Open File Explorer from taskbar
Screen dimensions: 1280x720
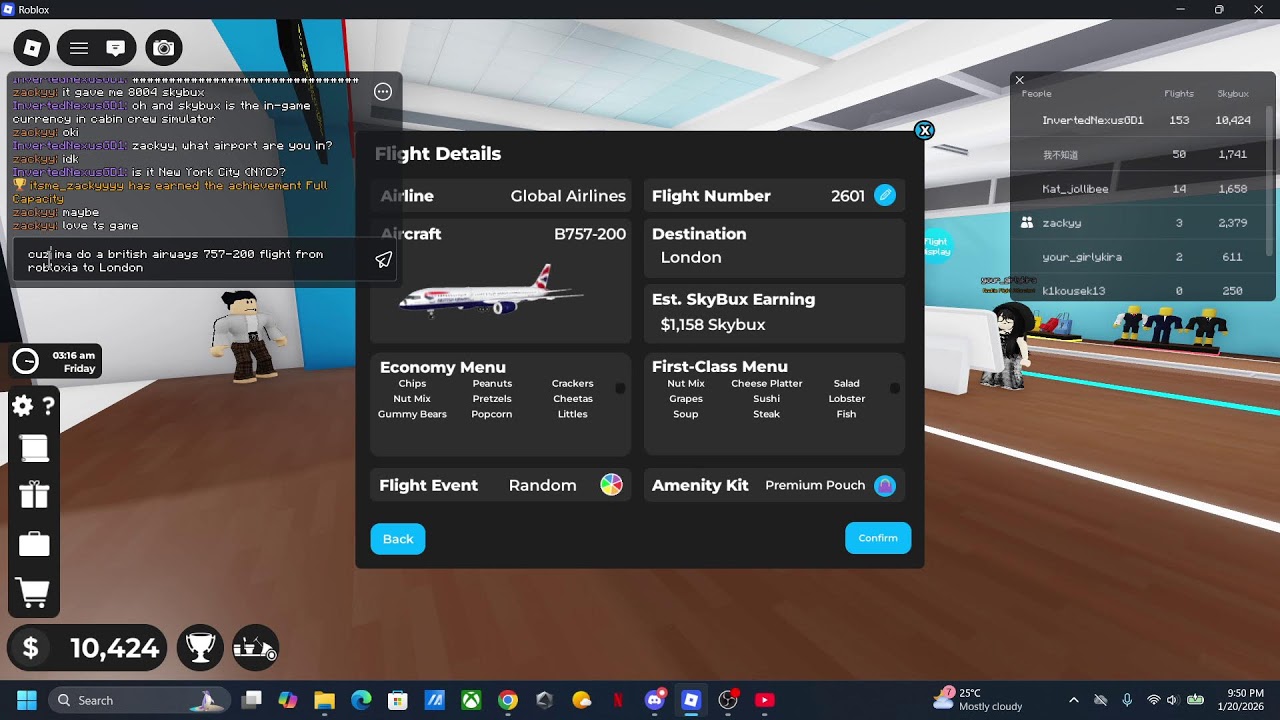pyautogui.click(x=324, y=700)
